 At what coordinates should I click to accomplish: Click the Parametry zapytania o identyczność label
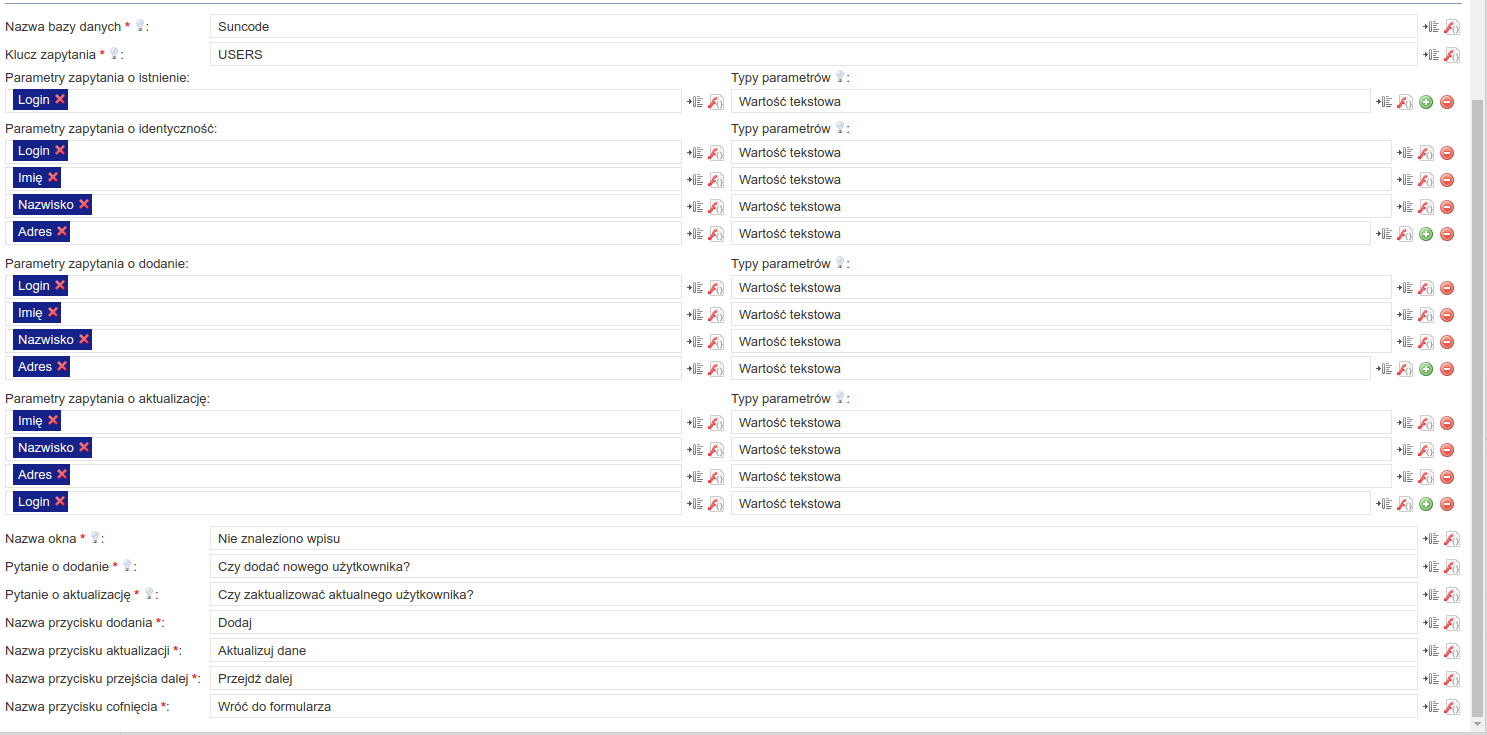[111, 128]
